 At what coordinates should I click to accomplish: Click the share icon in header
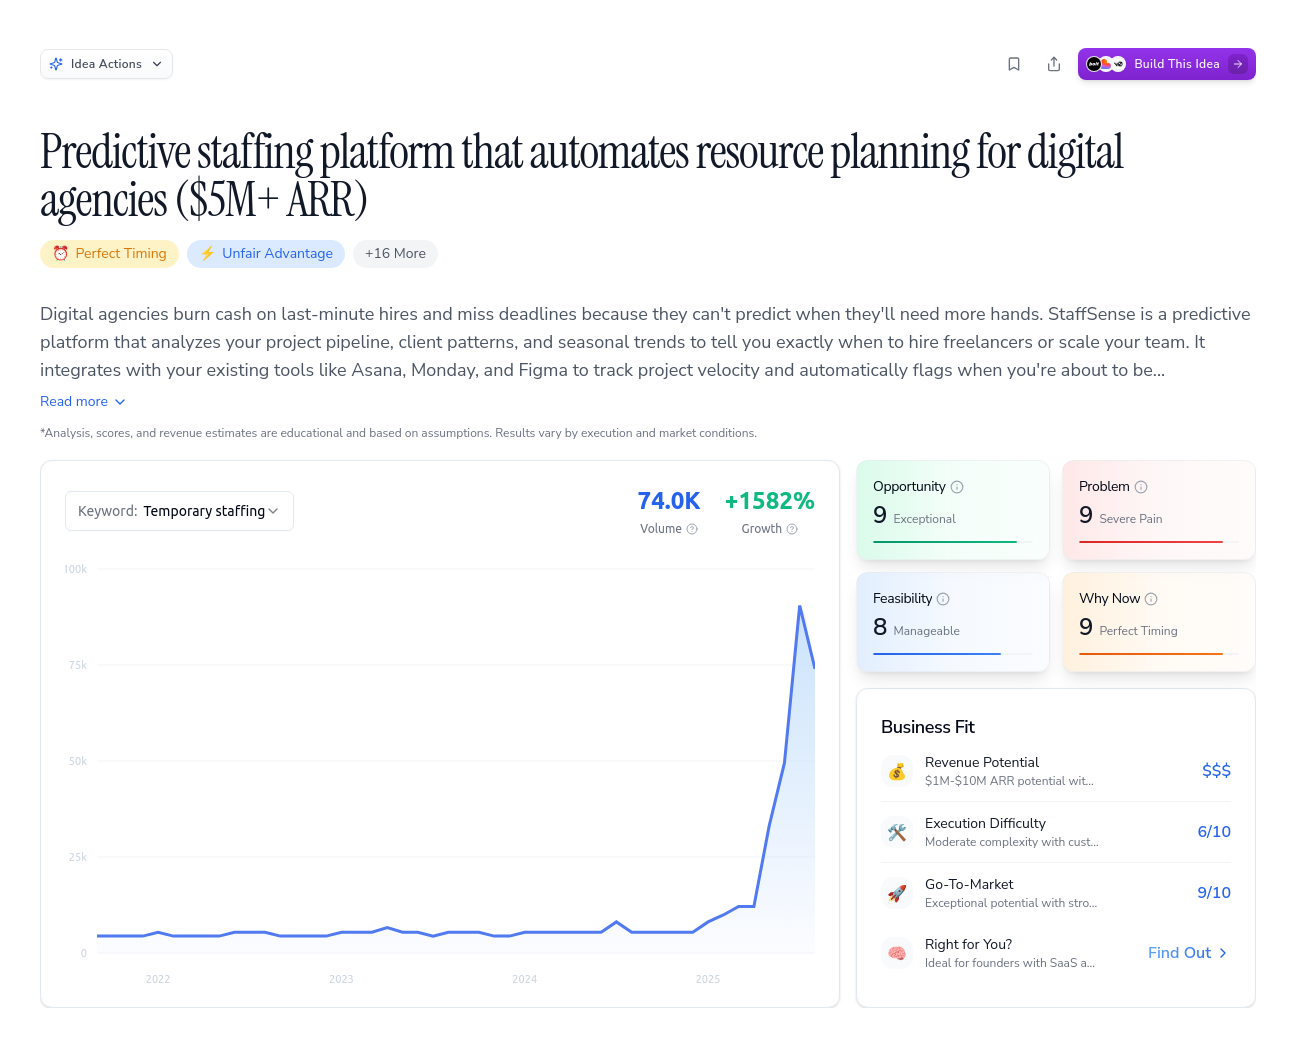(1054, 64)
